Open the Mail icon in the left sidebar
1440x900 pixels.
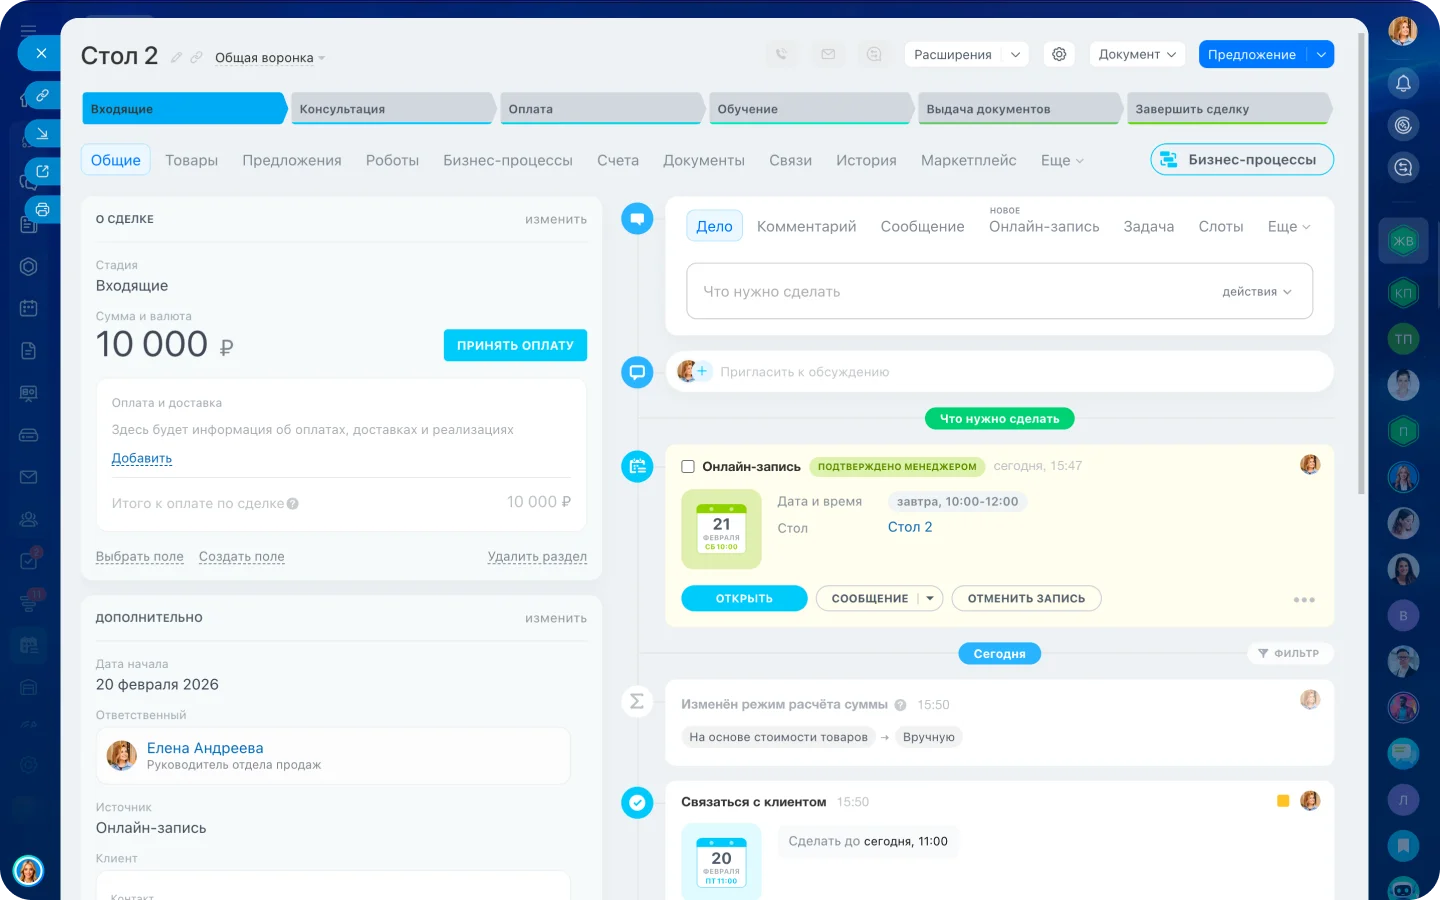(28, 477)
